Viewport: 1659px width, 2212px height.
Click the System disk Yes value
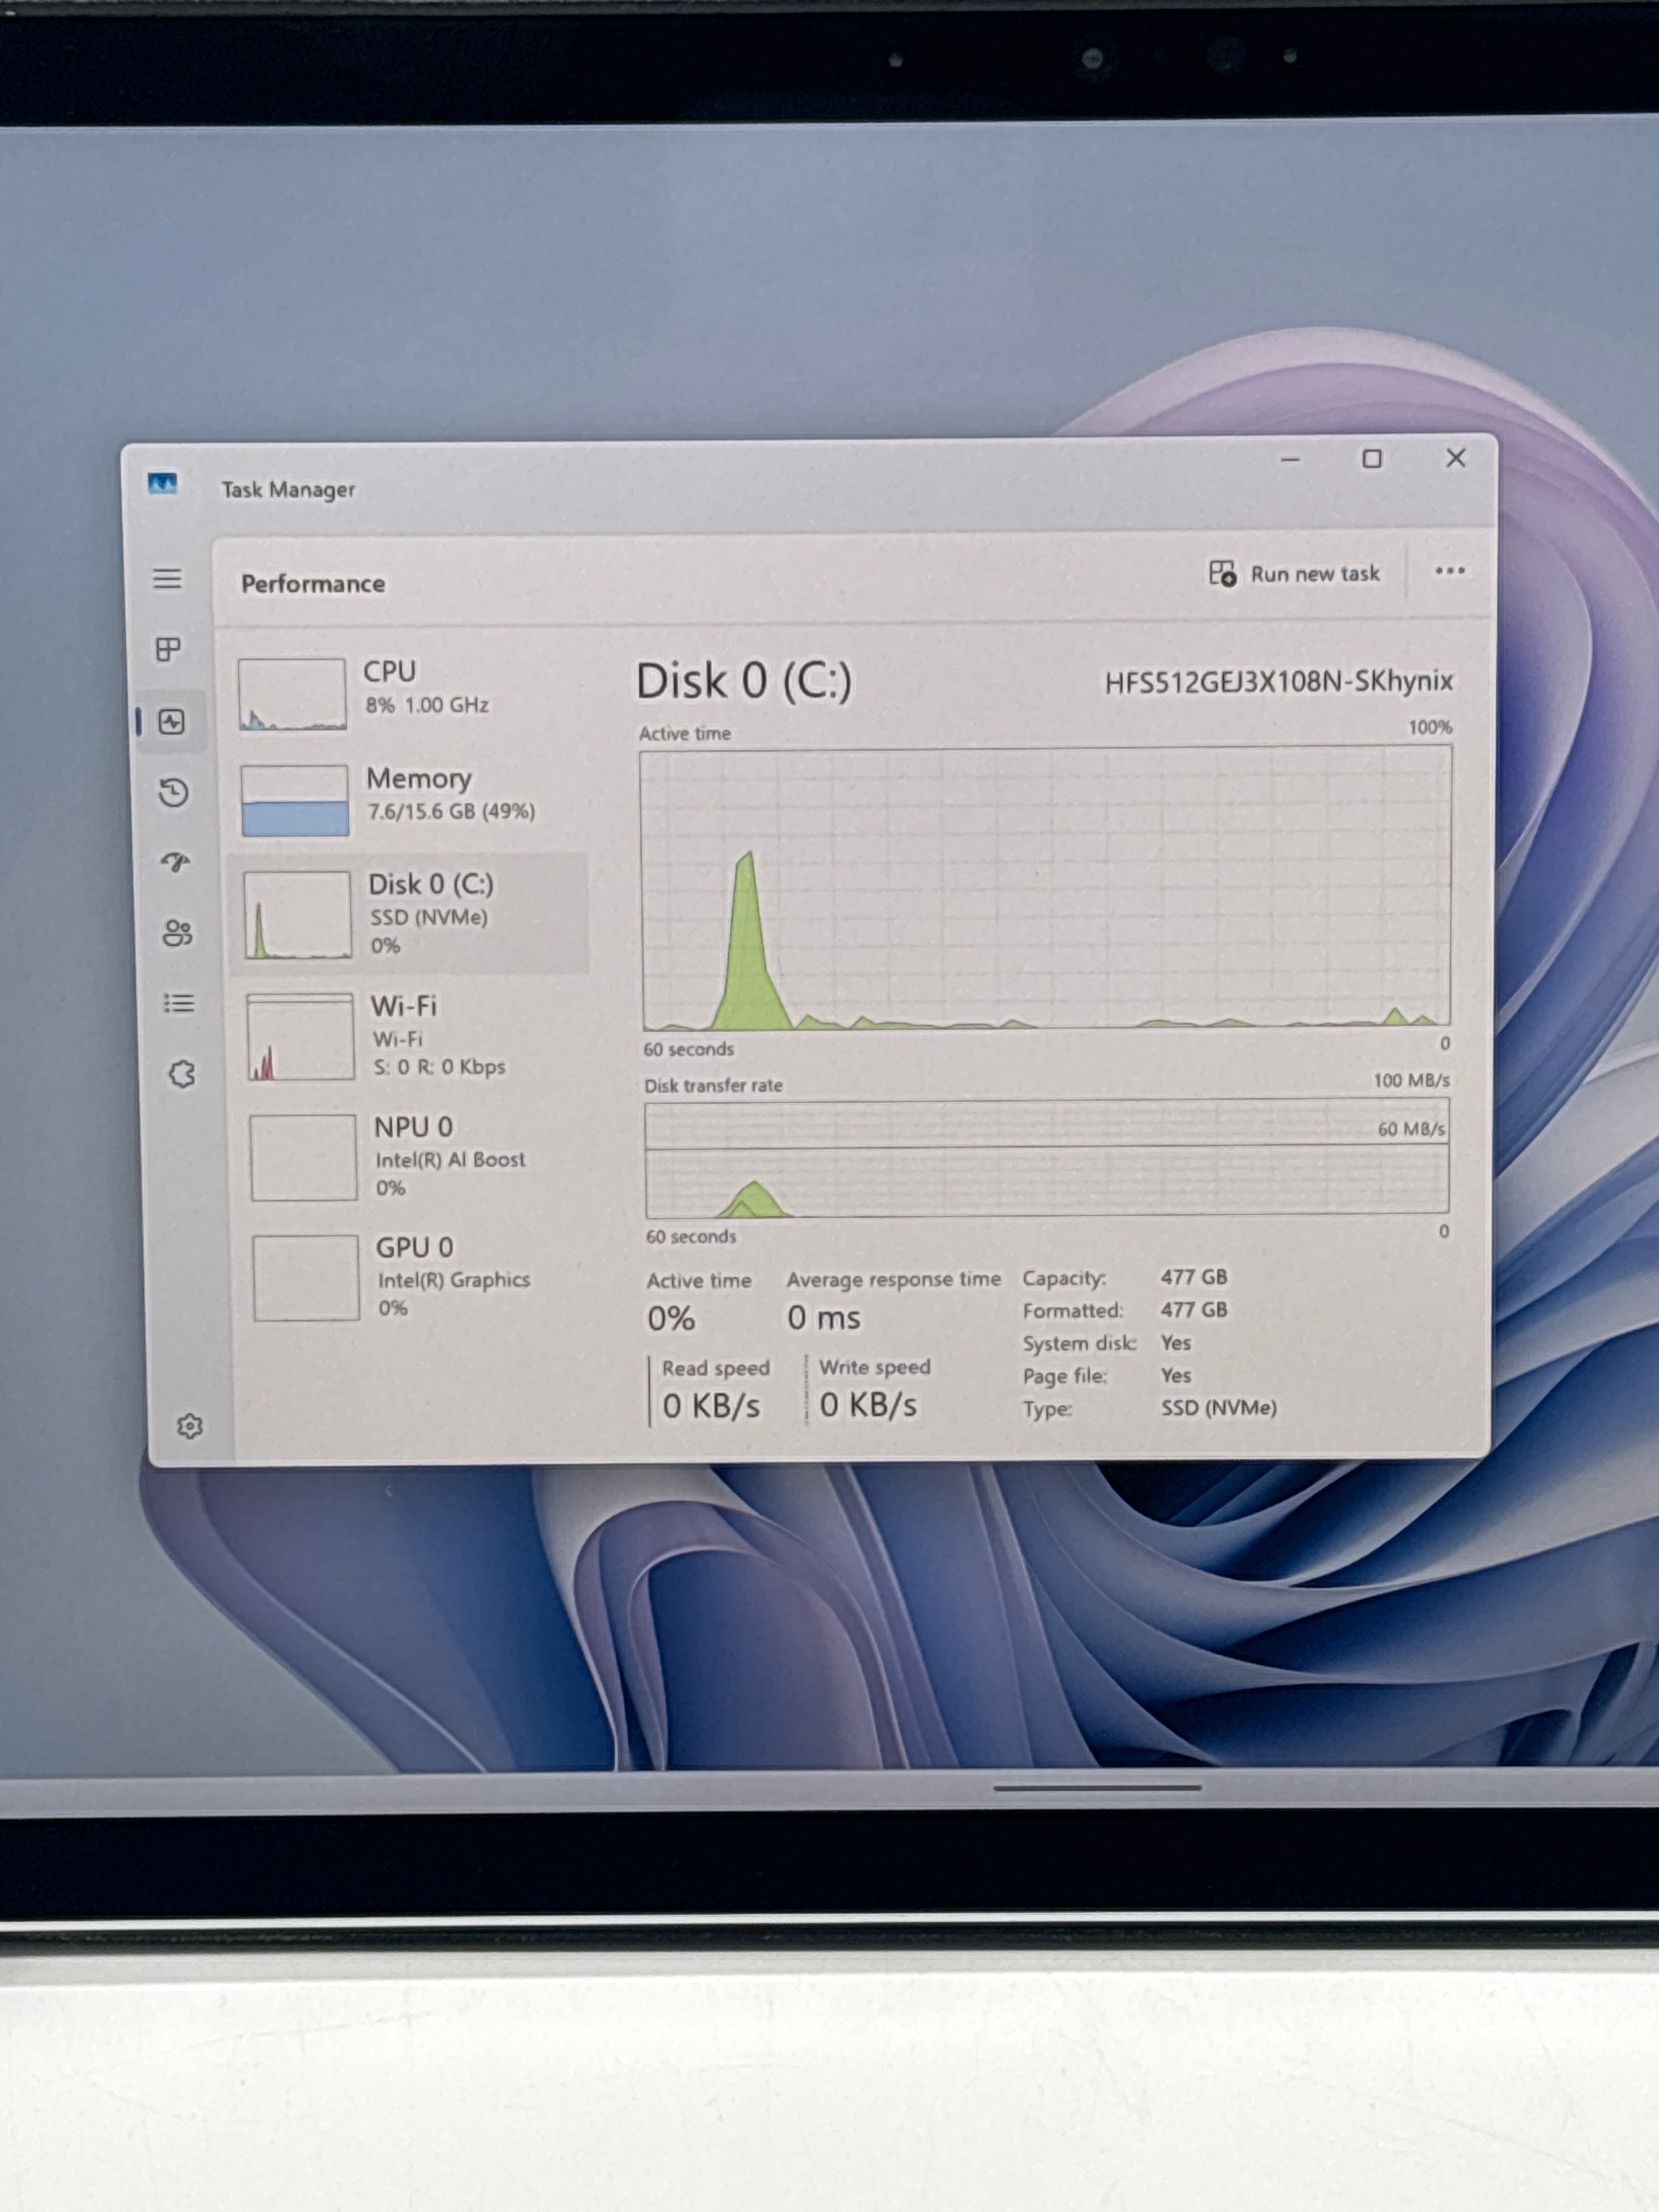point(1176,1342)
